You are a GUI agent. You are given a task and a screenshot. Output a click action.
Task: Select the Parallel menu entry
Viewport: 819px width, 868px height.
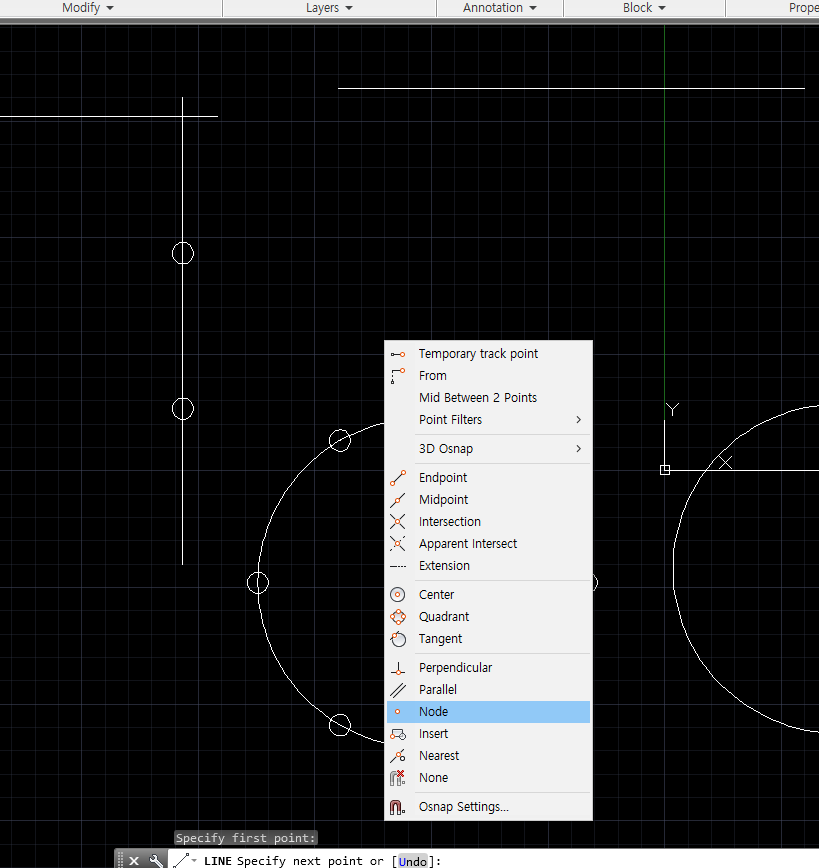pos(488,690)
